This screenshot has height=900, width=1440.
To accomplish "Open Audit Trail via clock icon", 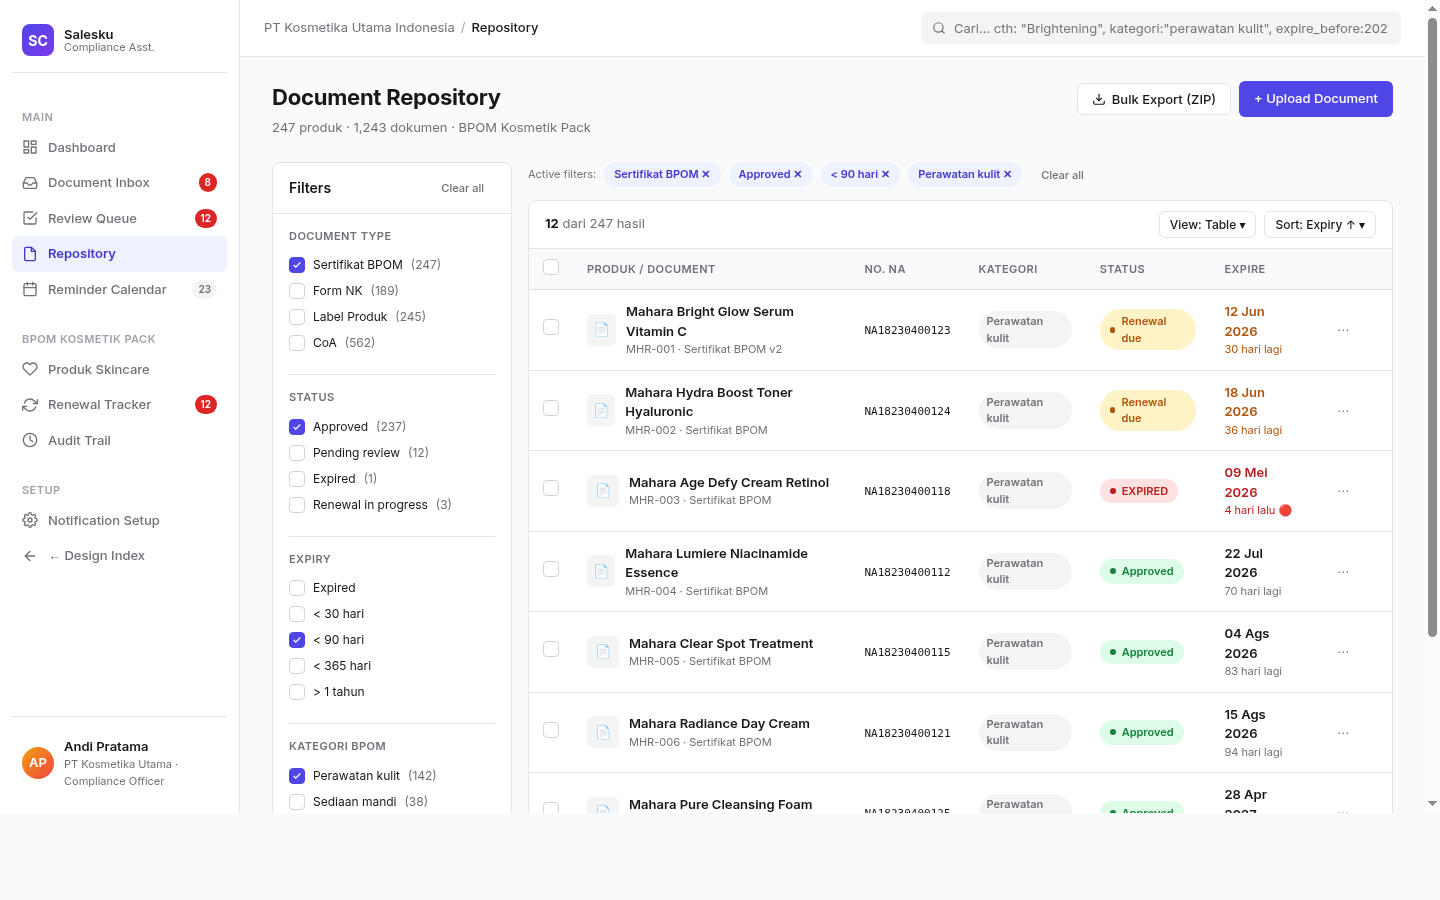I will (x=30, y=440).
